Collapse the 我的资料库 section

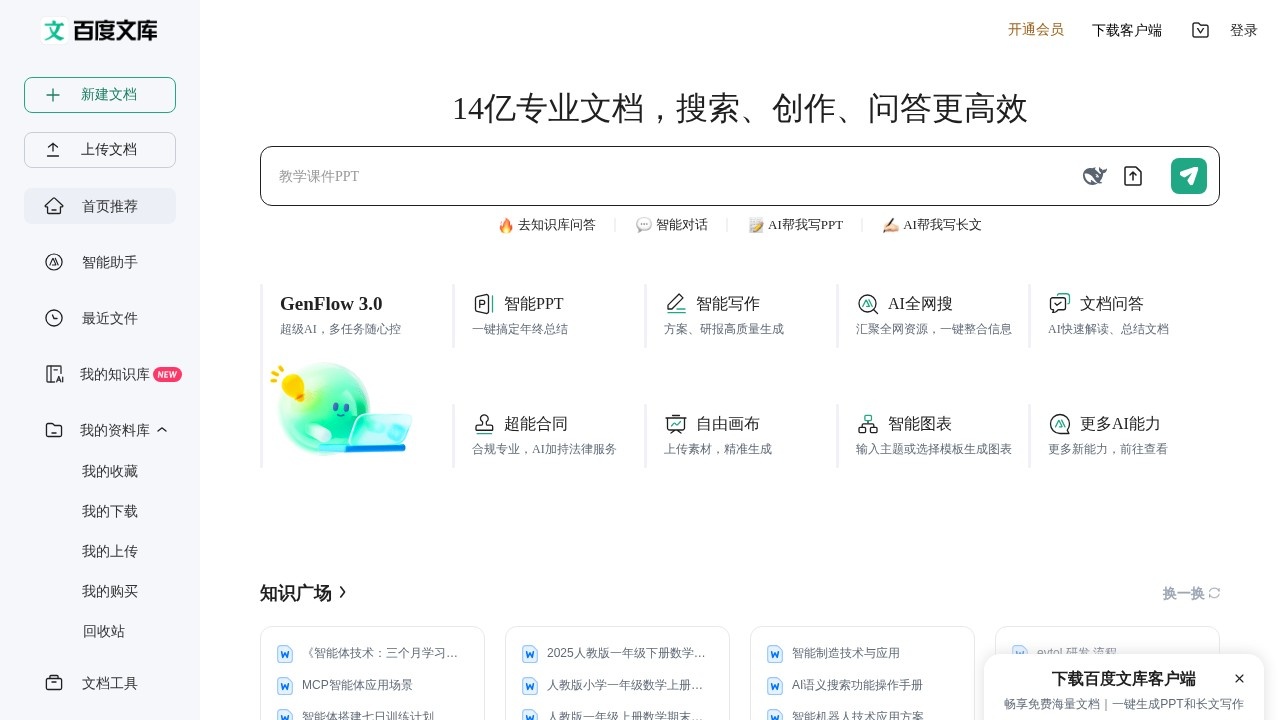(162, 429)
